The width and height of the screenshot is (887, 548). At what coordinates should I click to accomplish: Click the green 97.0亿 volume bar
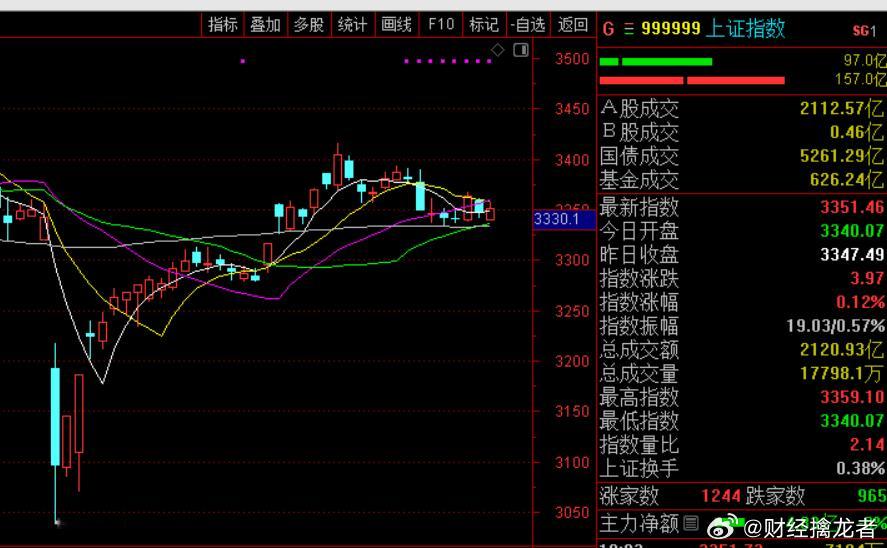click(656, 62)
